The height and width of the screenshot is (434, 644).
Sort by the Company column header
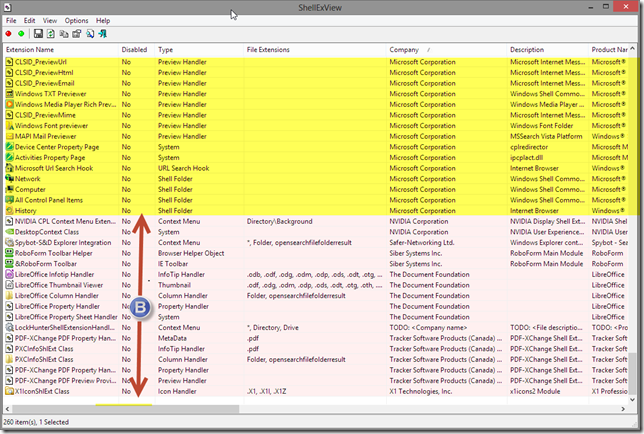point(447,50)
